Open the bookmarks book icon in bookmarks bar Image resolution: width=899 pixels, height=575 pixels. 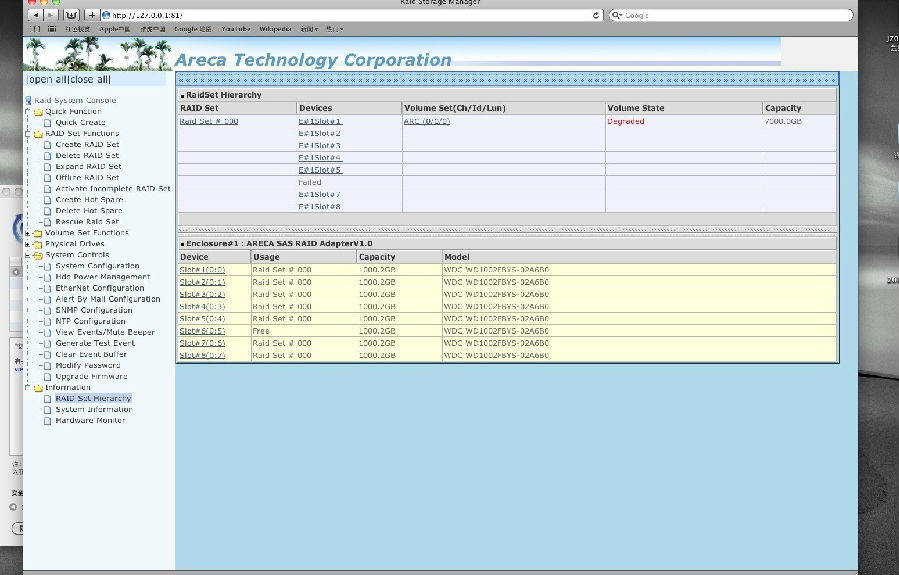click(36, 29)
